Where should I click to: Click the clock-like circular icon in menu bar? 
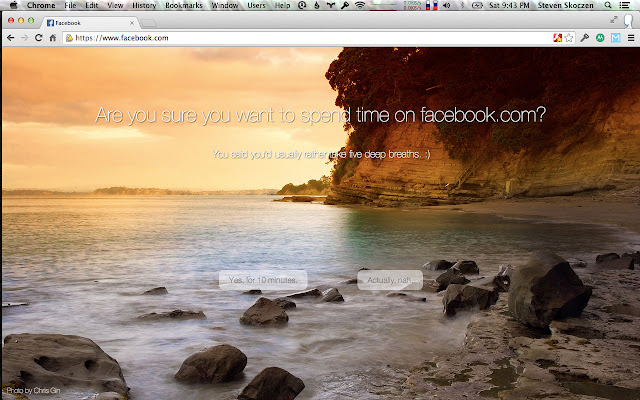click(302, 5)
